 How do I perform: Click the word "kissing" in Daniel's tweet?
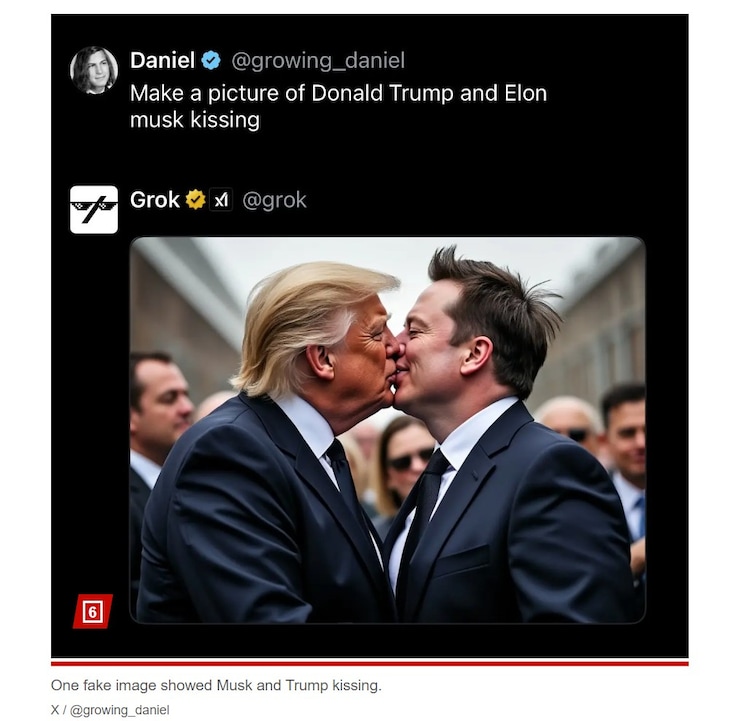click(194, 120)
